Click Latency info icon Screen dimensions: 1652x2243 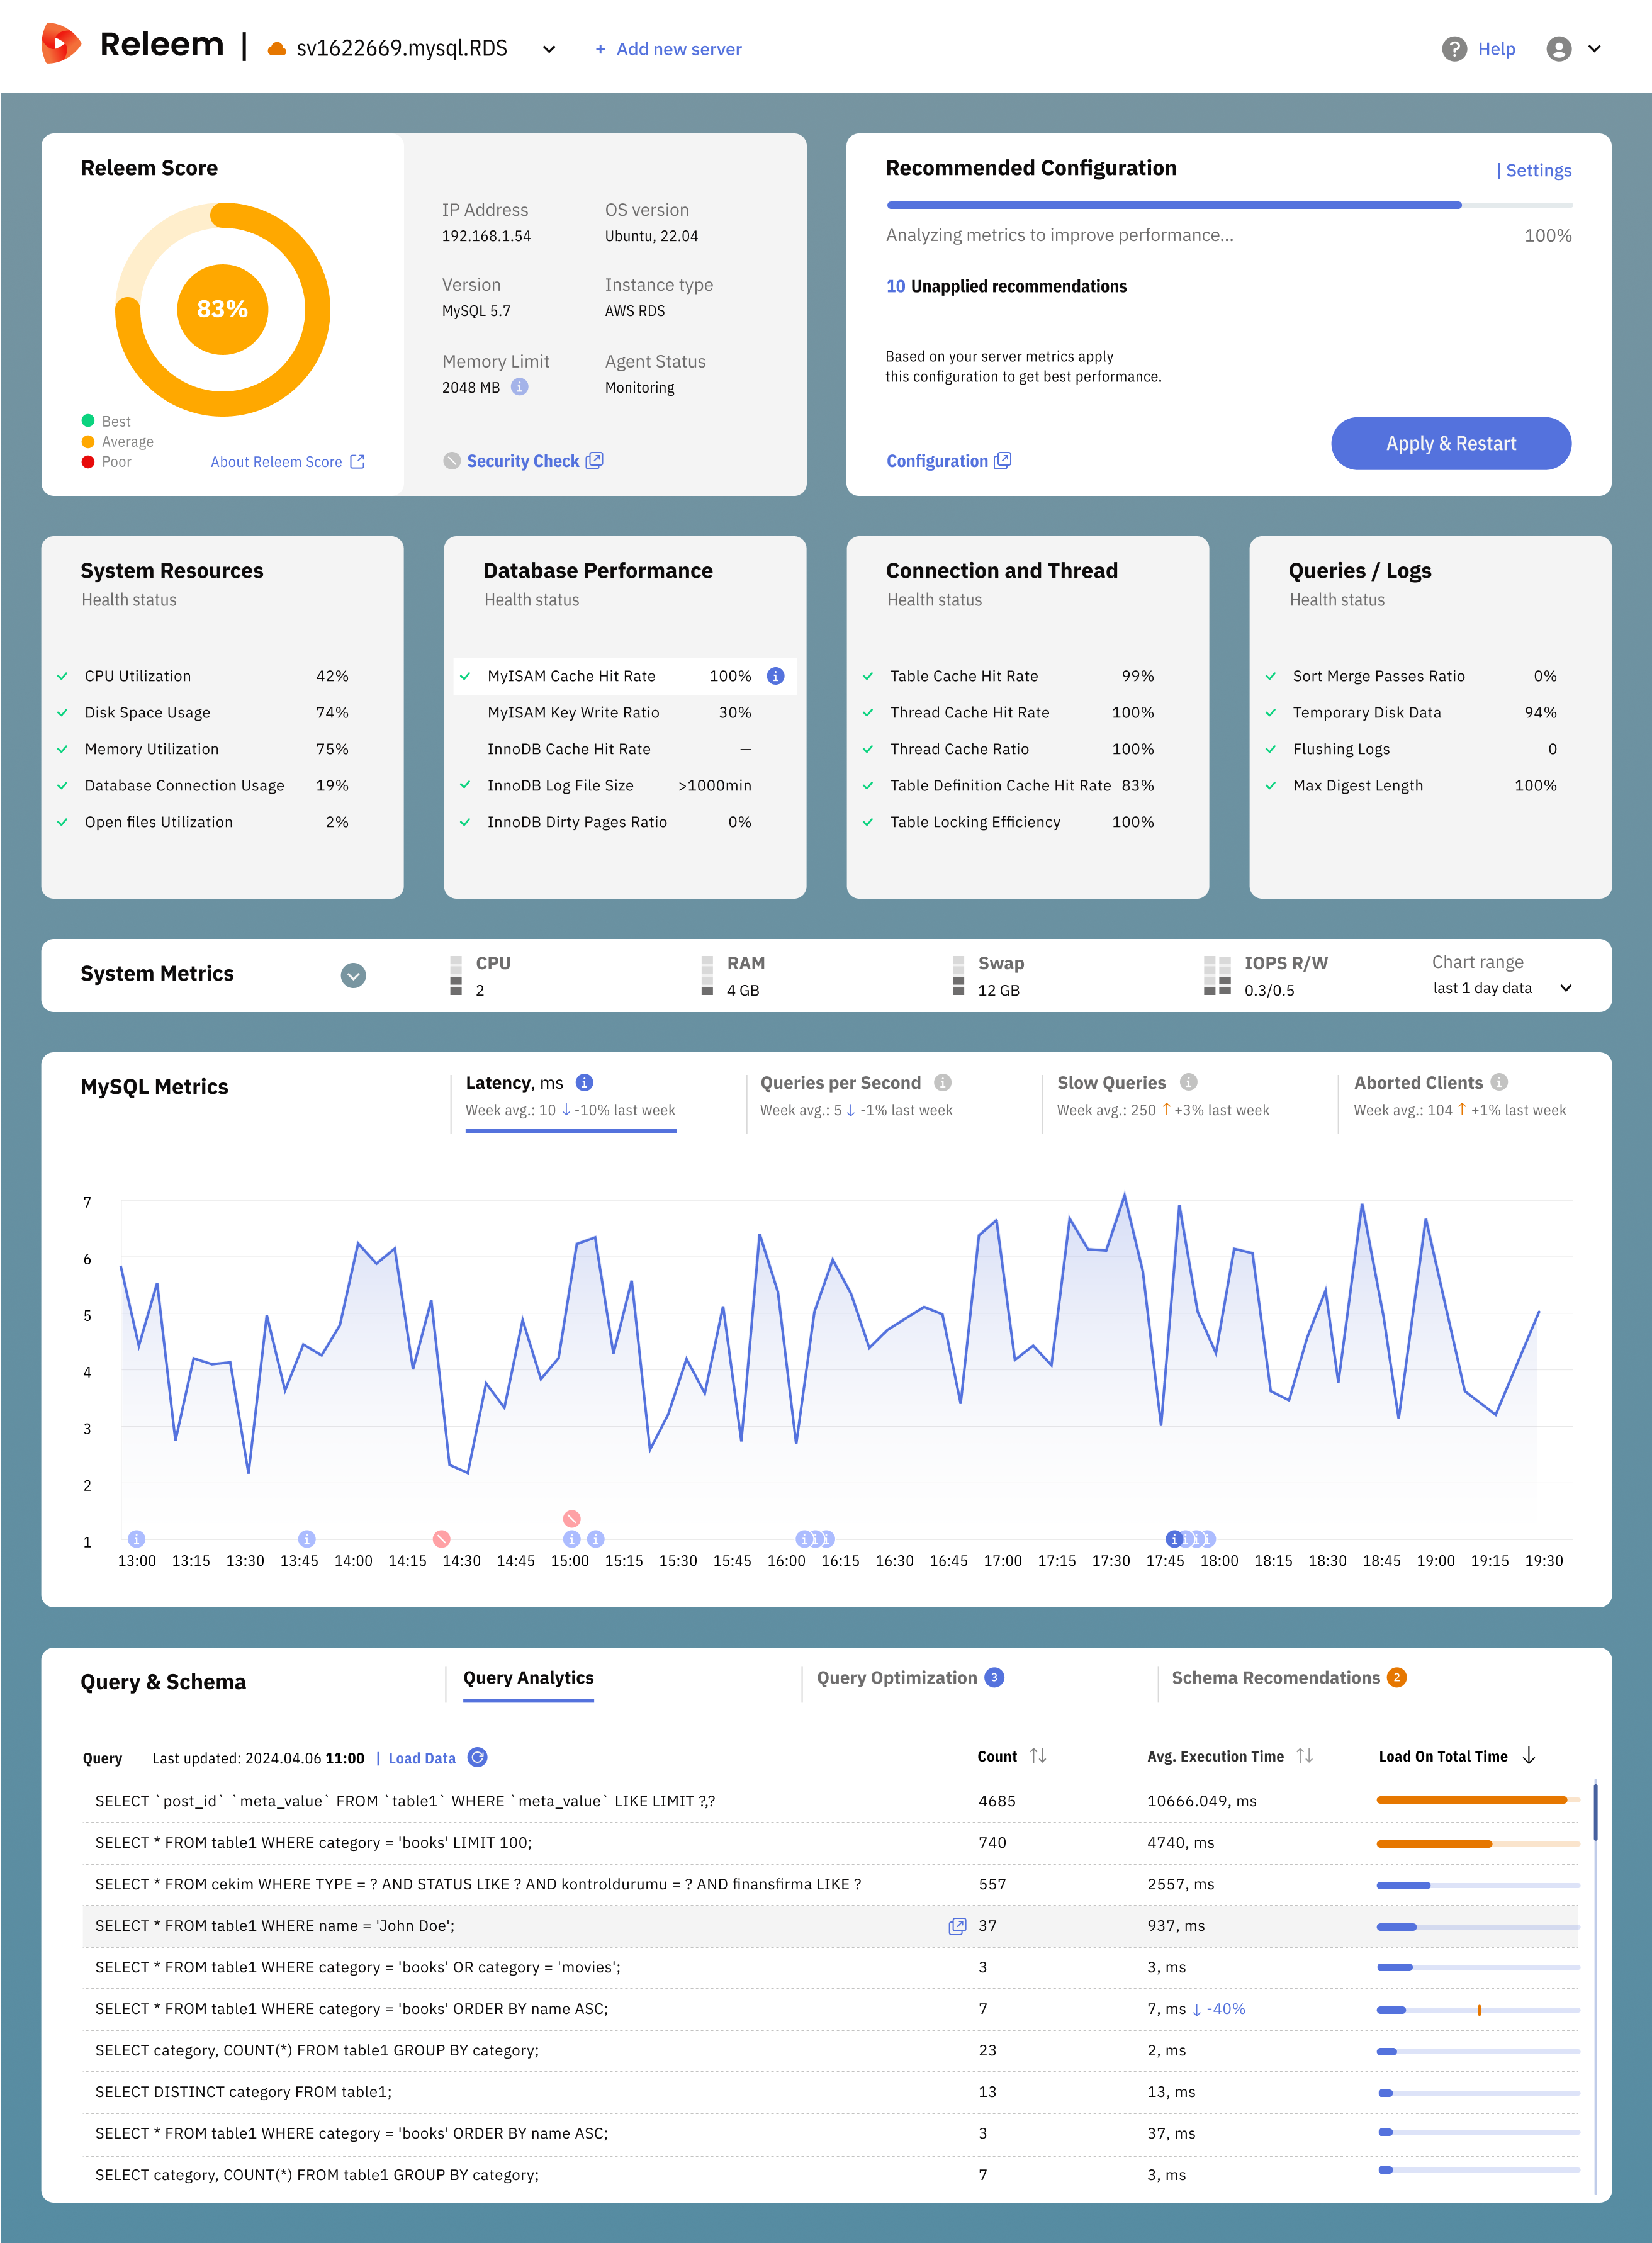(585, 1082)
